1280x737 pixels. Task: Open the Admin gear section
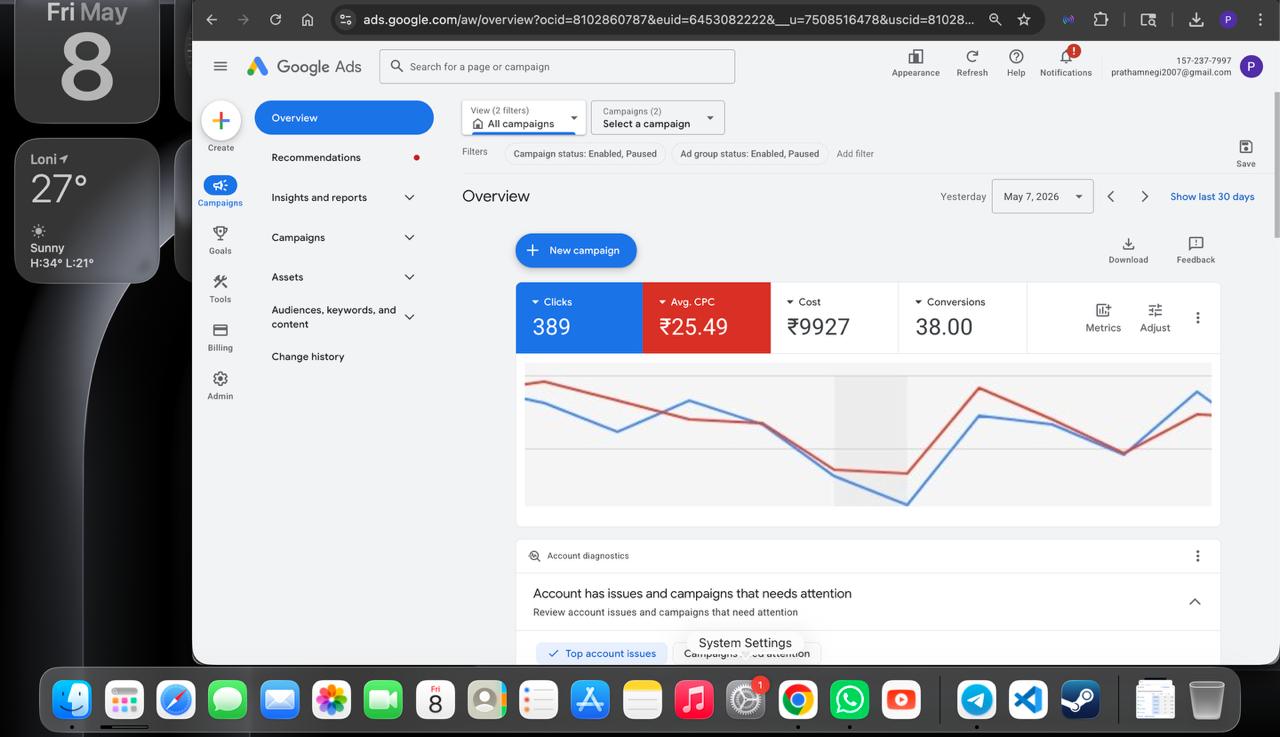[x=220, y=385]
